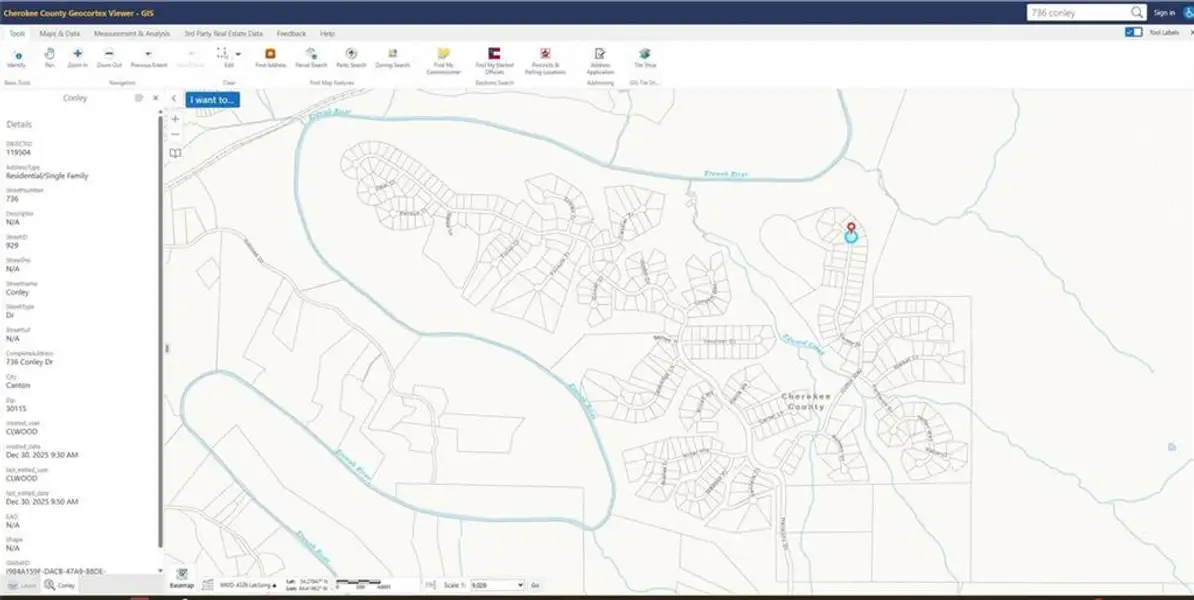
Task: Launch the Parcel Search tool
Action: click(311, 58)
